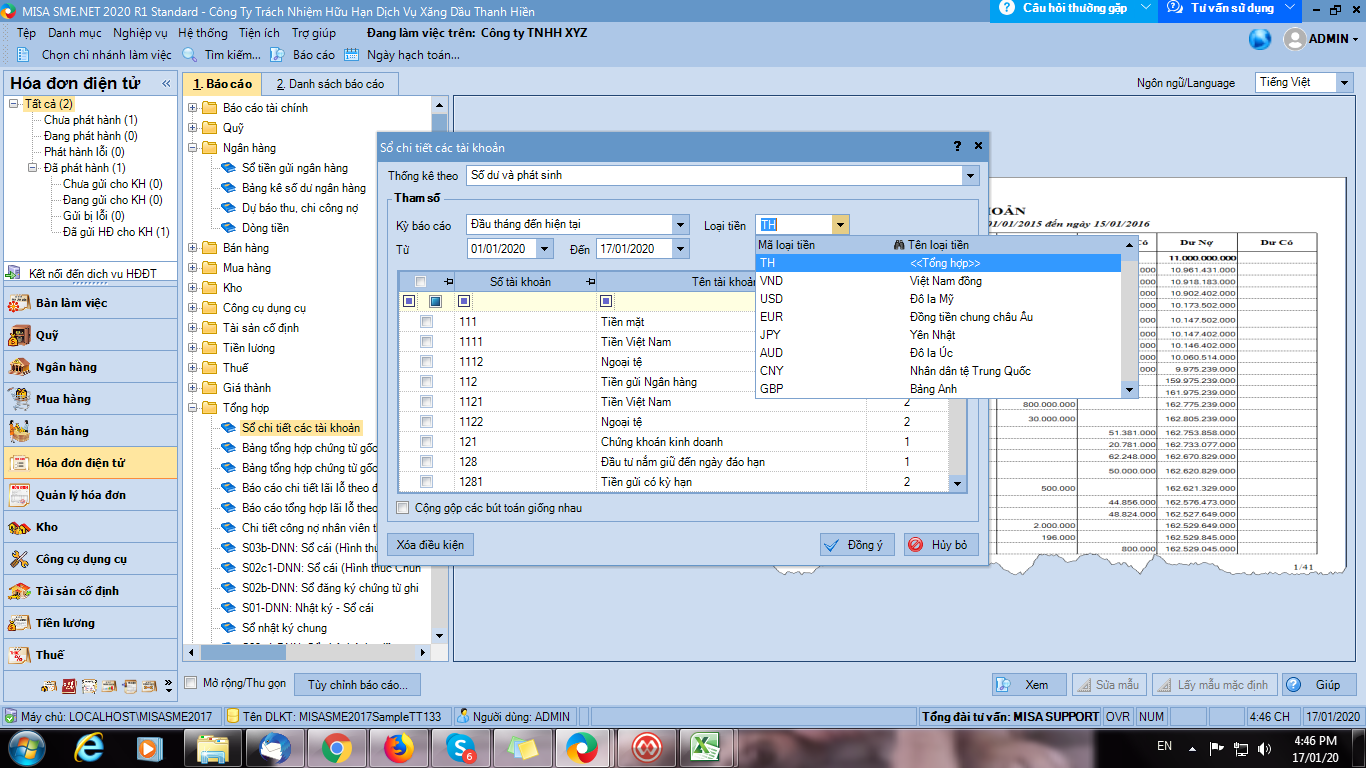The image size is (1366, 768).
Task: Tick checkbox for account 121 Chứng khoán kinh doanh
Action: point(427,442)
